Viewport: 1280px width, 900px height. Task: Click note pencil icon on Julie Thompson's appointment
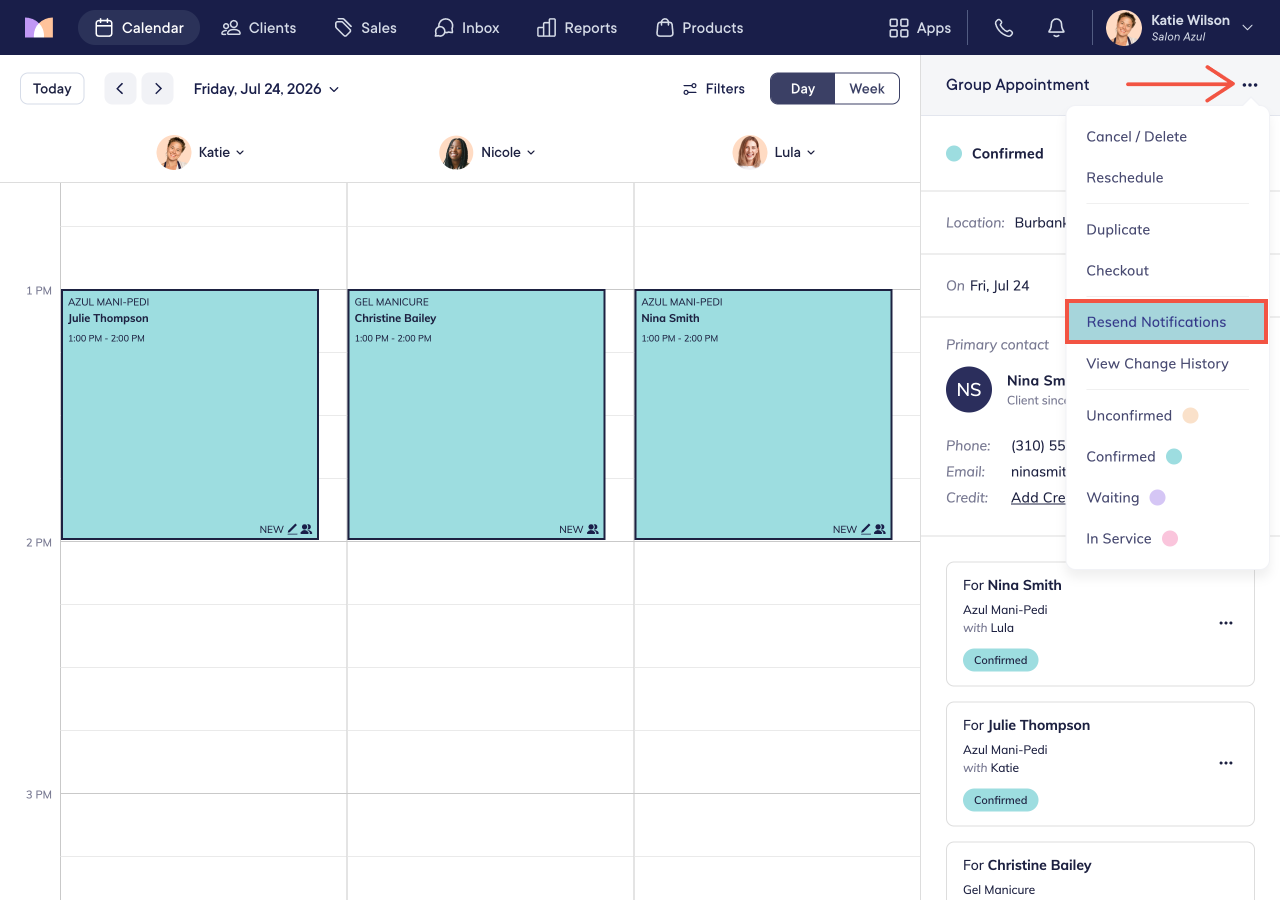click(x=292, y=529)
